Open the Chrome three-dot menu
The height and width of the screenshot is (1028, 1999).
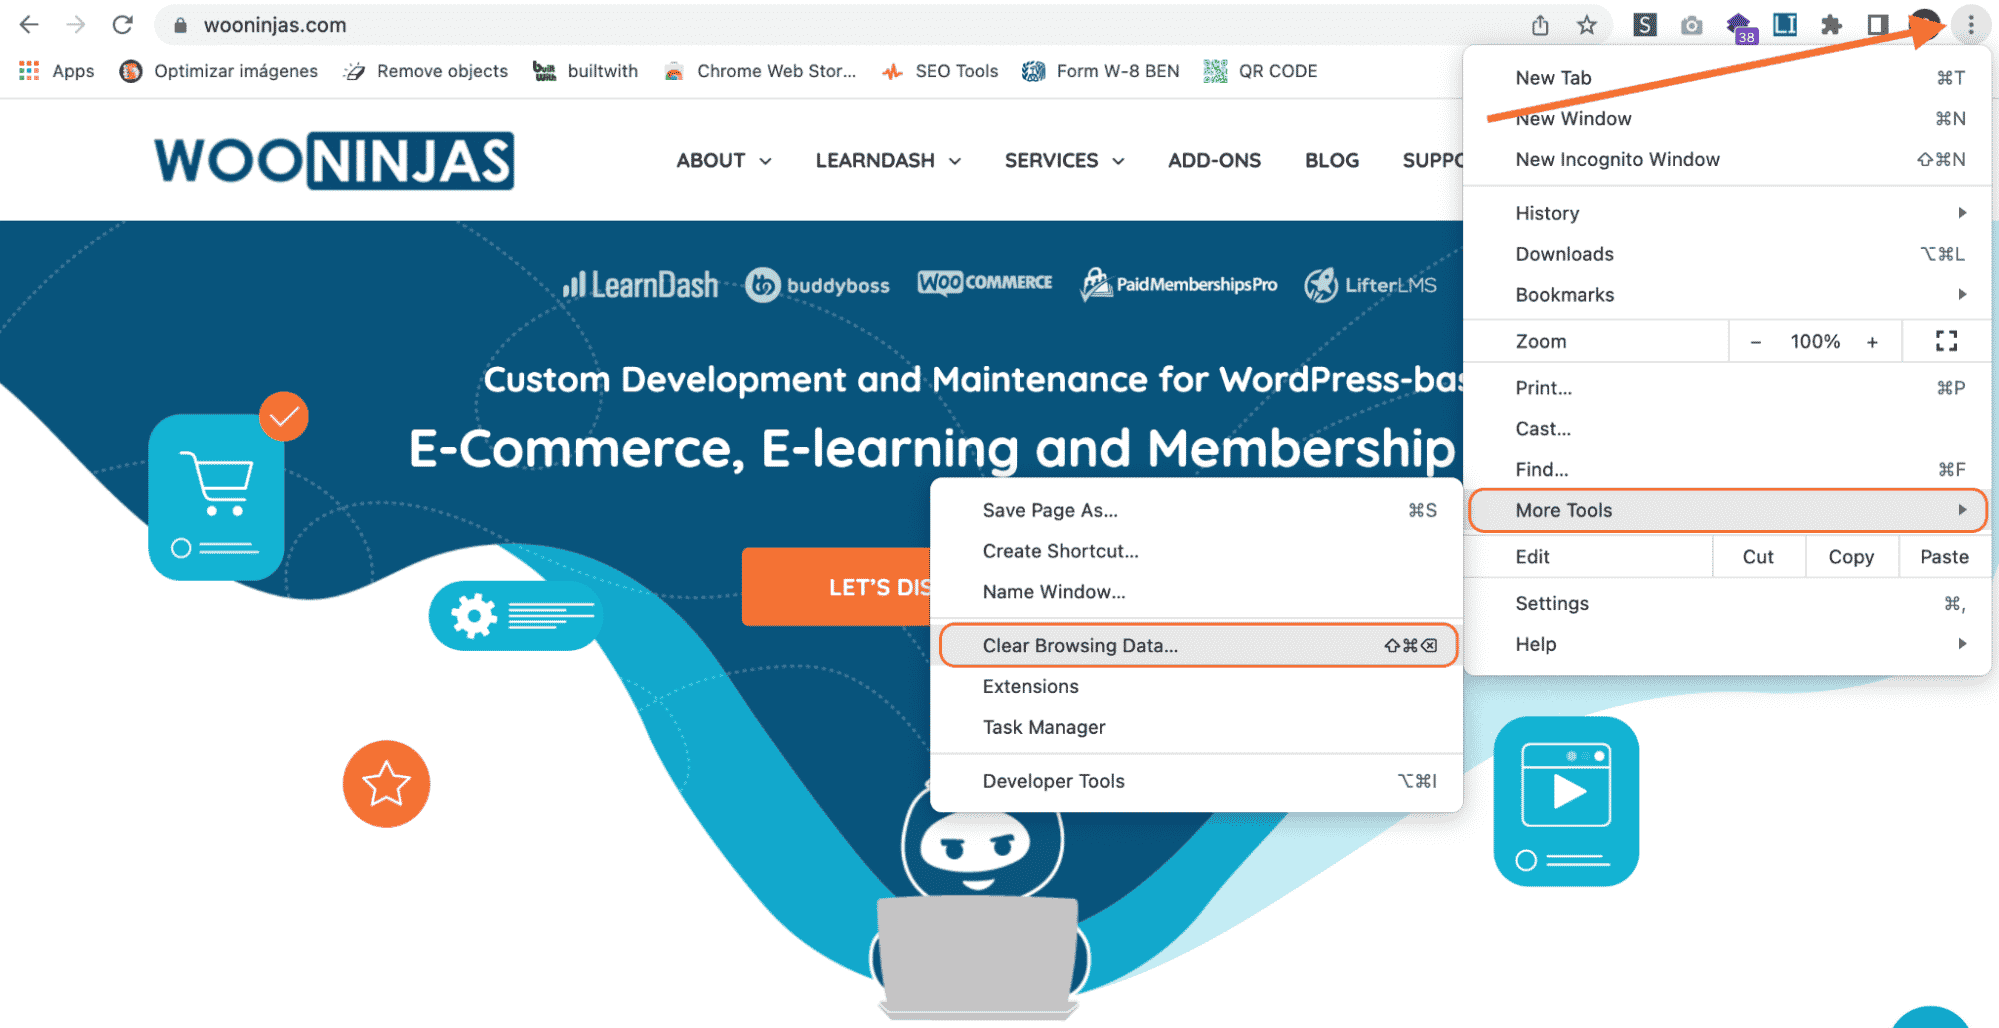point(1971,25)
